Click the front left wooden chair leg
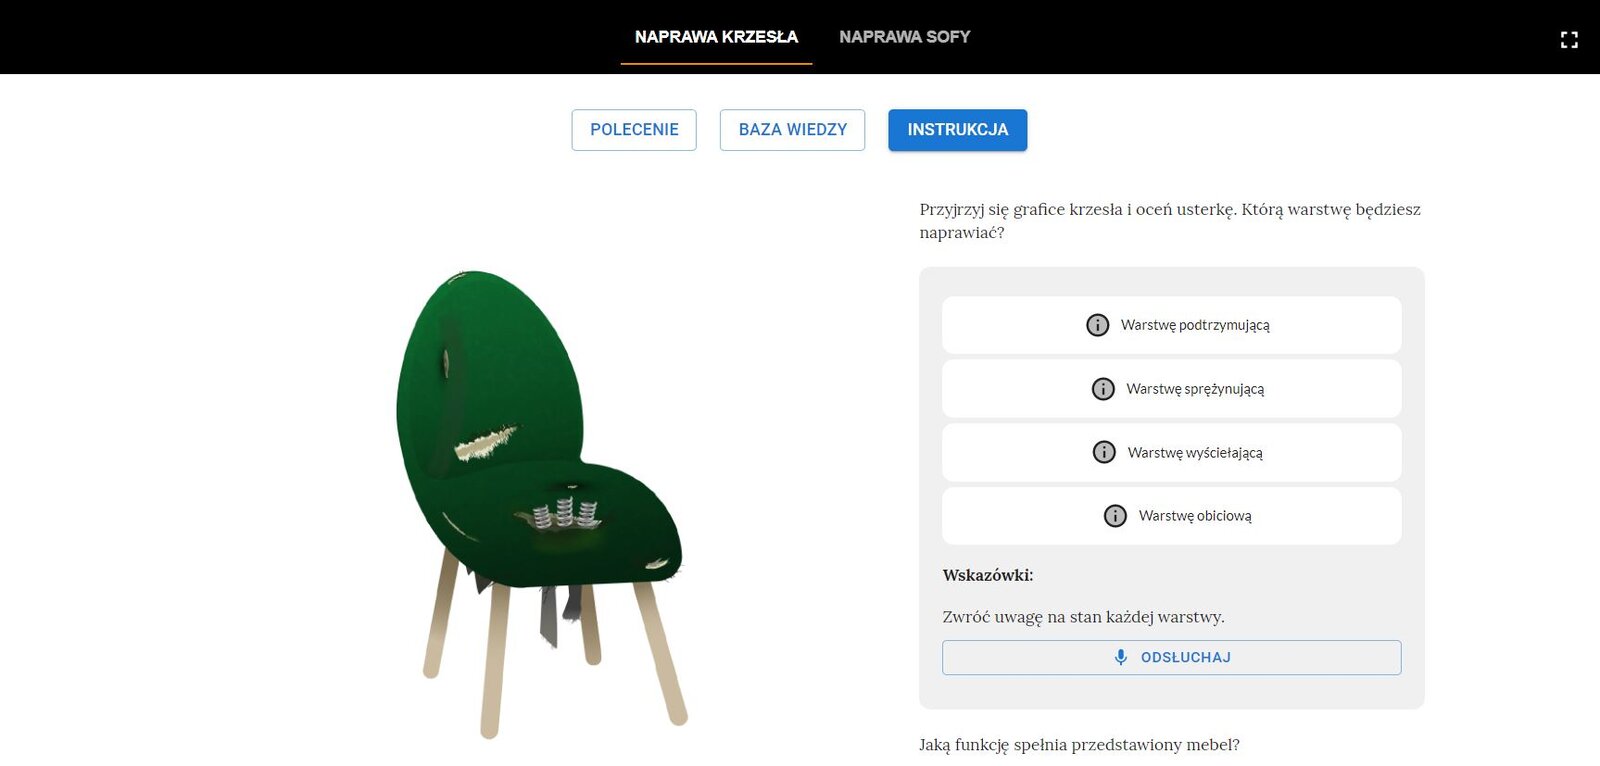Screen dimensions: 1600x766 point(495,660)
